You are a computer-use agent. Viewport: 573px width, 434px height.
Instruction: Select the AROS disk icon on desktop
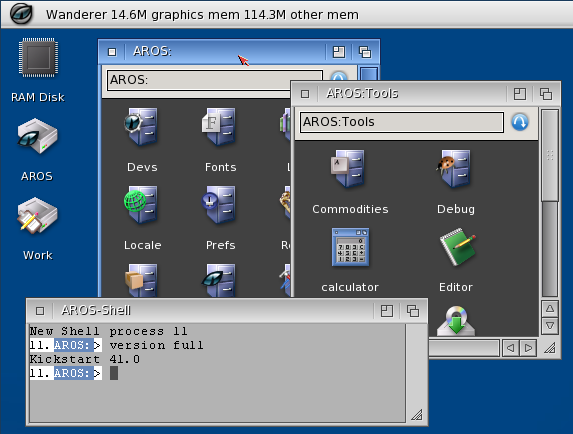(x=37, y=136)
